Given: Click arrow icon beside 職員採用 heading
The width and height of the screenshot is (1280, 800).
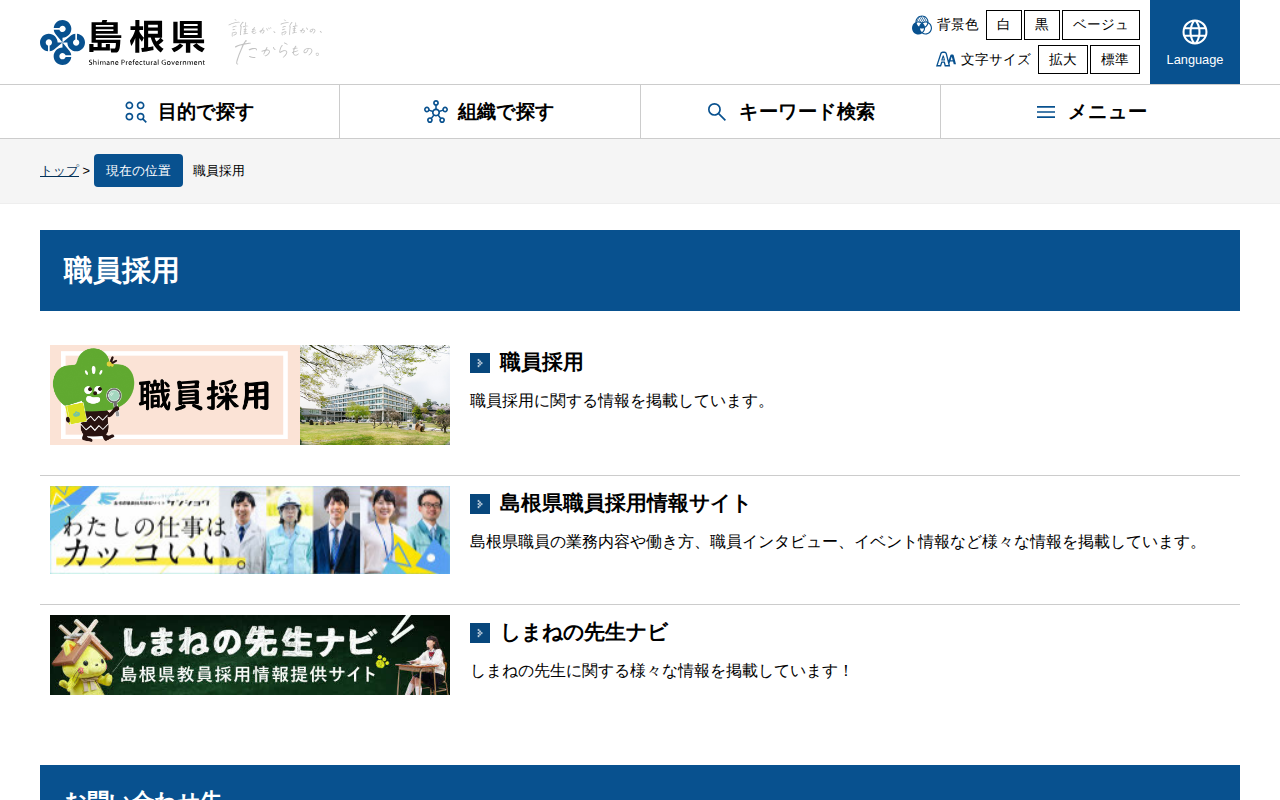Looking at the screenshot, I should (x=480, y=363).
